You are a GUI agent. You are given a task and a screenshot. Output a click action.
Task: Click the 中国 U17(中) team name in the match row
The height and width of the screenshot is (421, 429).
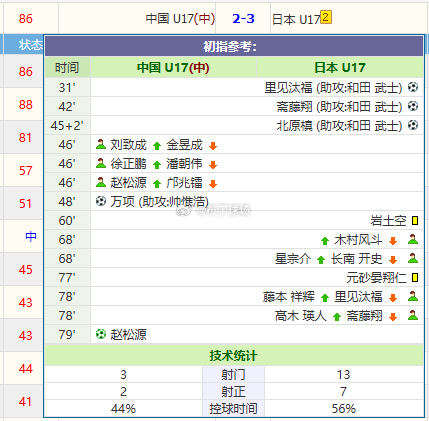click(x=180, y=19)
